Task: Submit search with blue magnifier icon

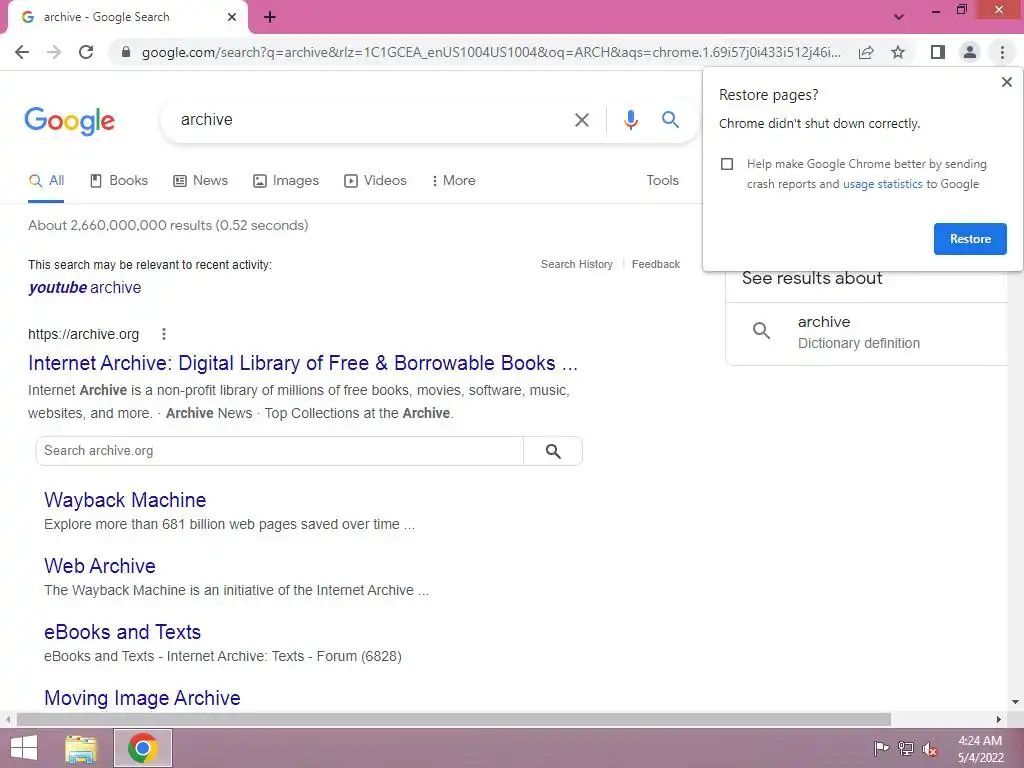Action: (670, 120)
